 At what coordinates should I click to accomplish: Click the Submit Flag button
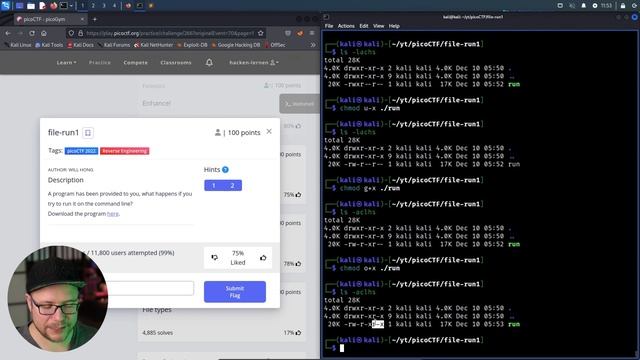(235, 292)
